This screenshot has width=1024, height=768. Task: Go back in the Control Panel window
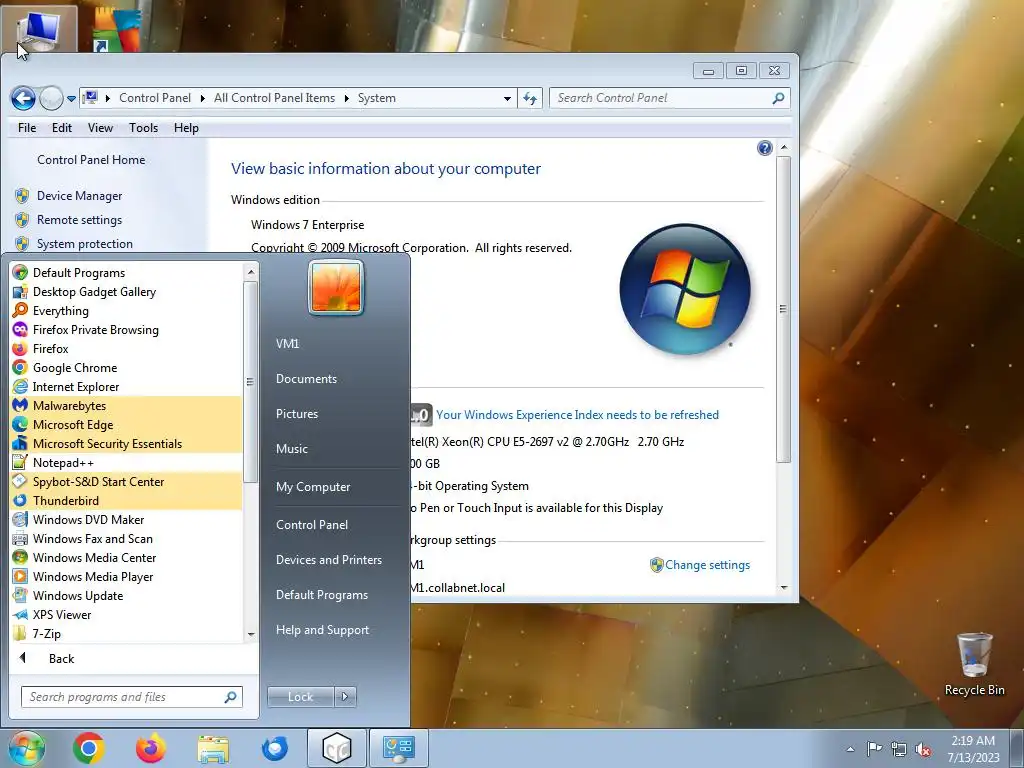pyautogui.click(x=23, y=99)
